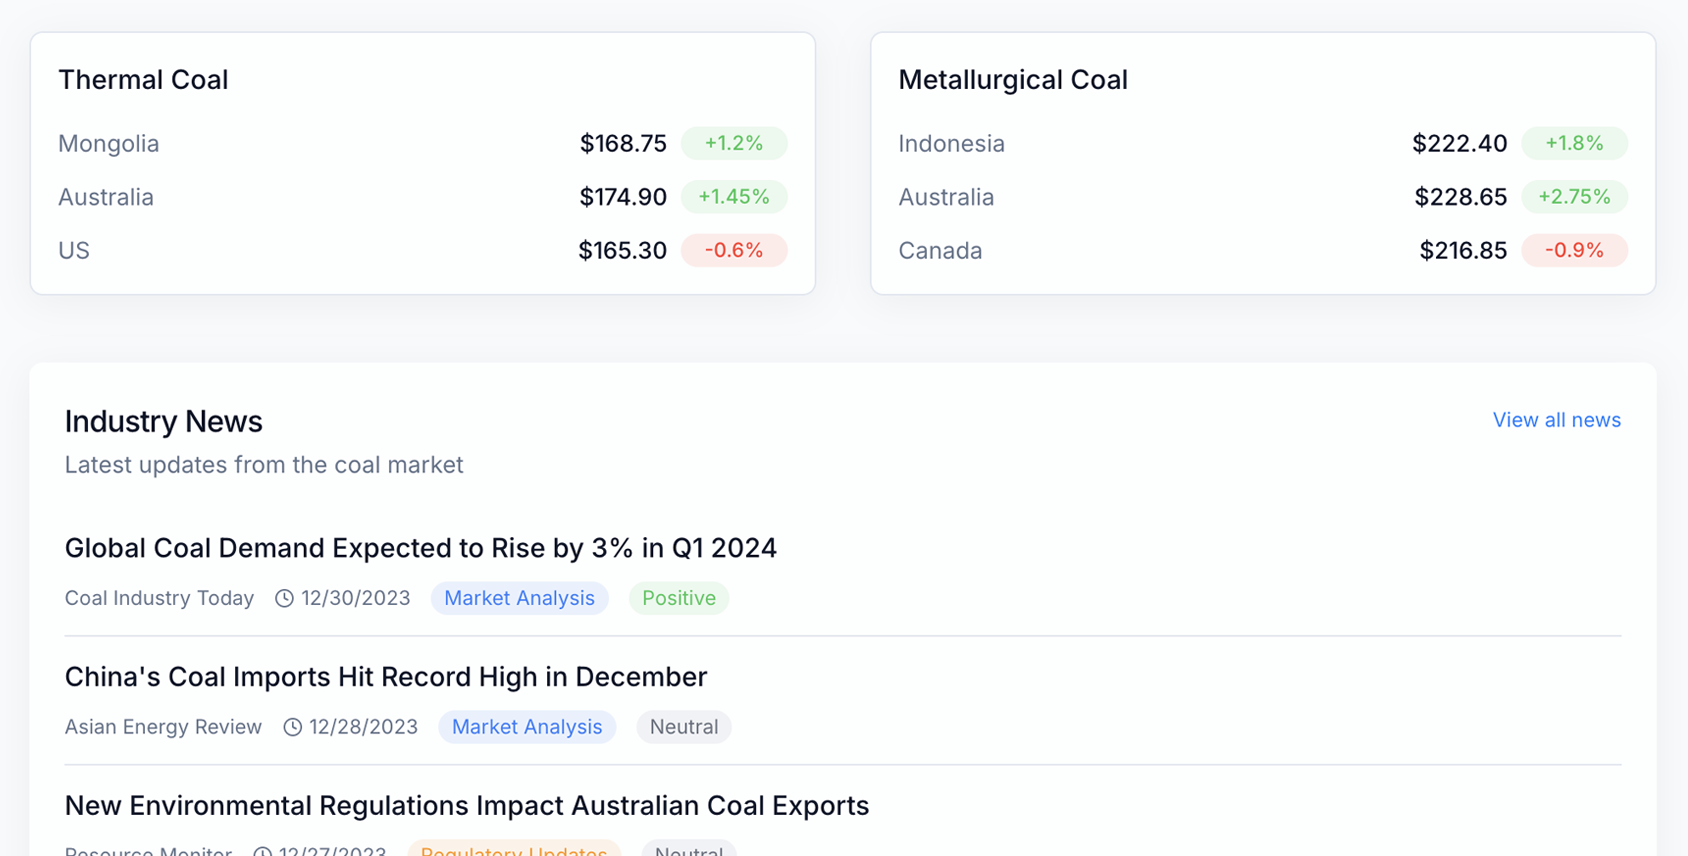
Task: Click clock icon beside 12/28/2023 date
Action: pos(293,727)
